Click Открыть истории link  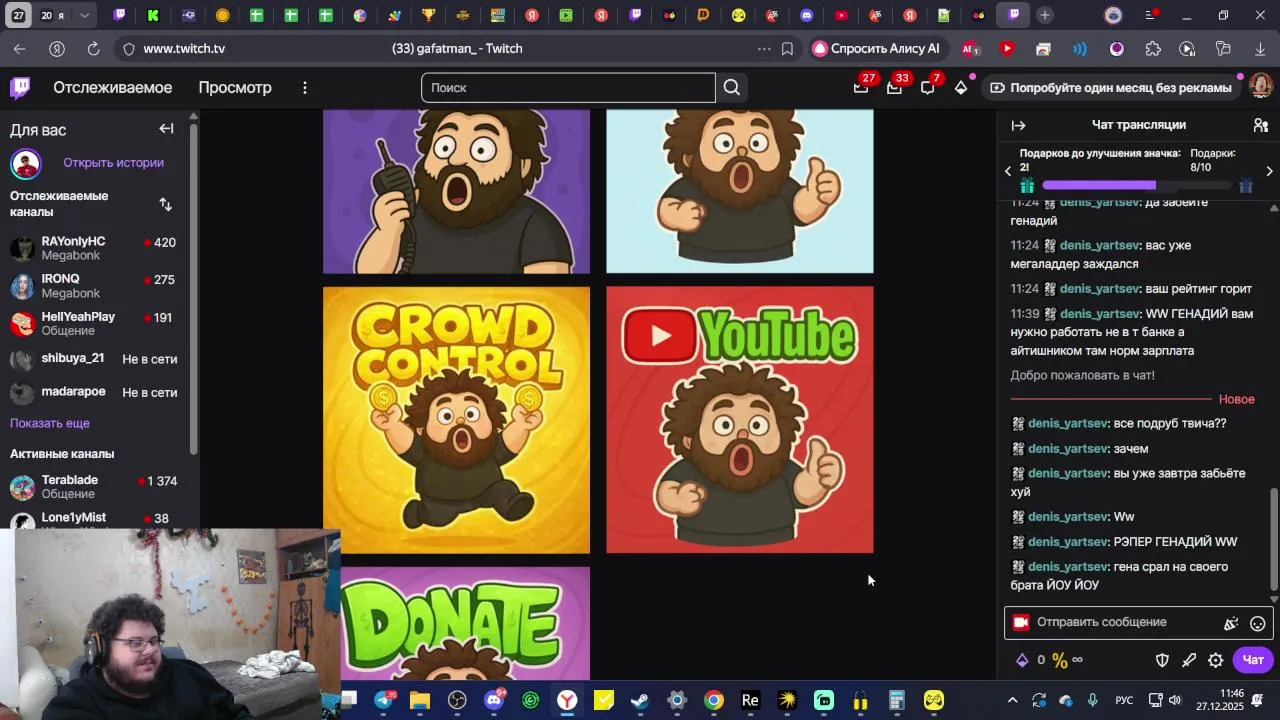click(113, 163)
